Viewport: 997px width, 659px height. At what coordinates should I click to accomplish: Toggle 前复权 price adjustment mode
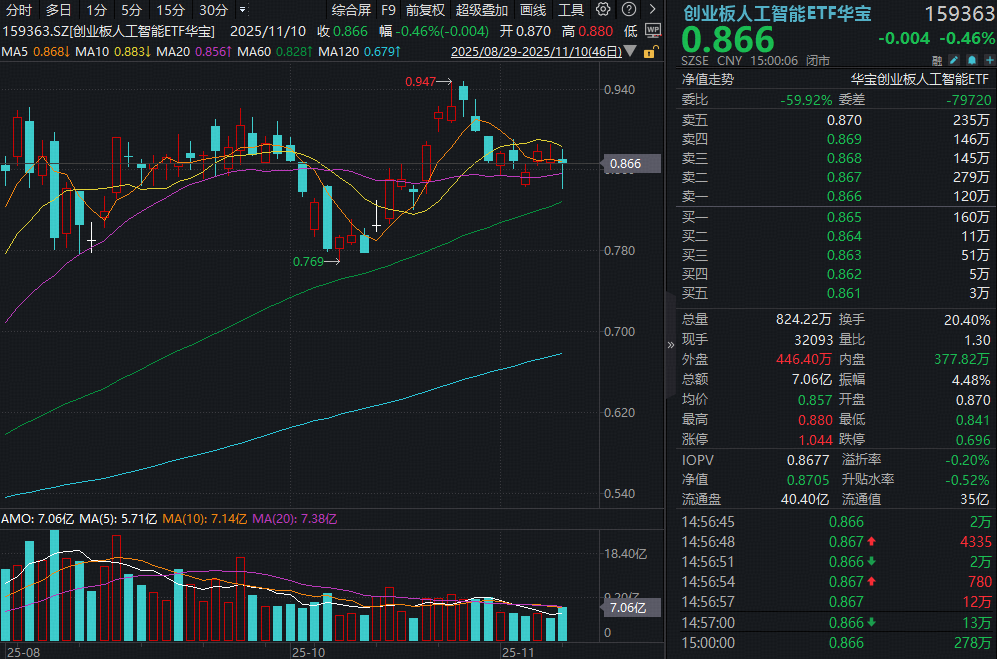(425, 10)
